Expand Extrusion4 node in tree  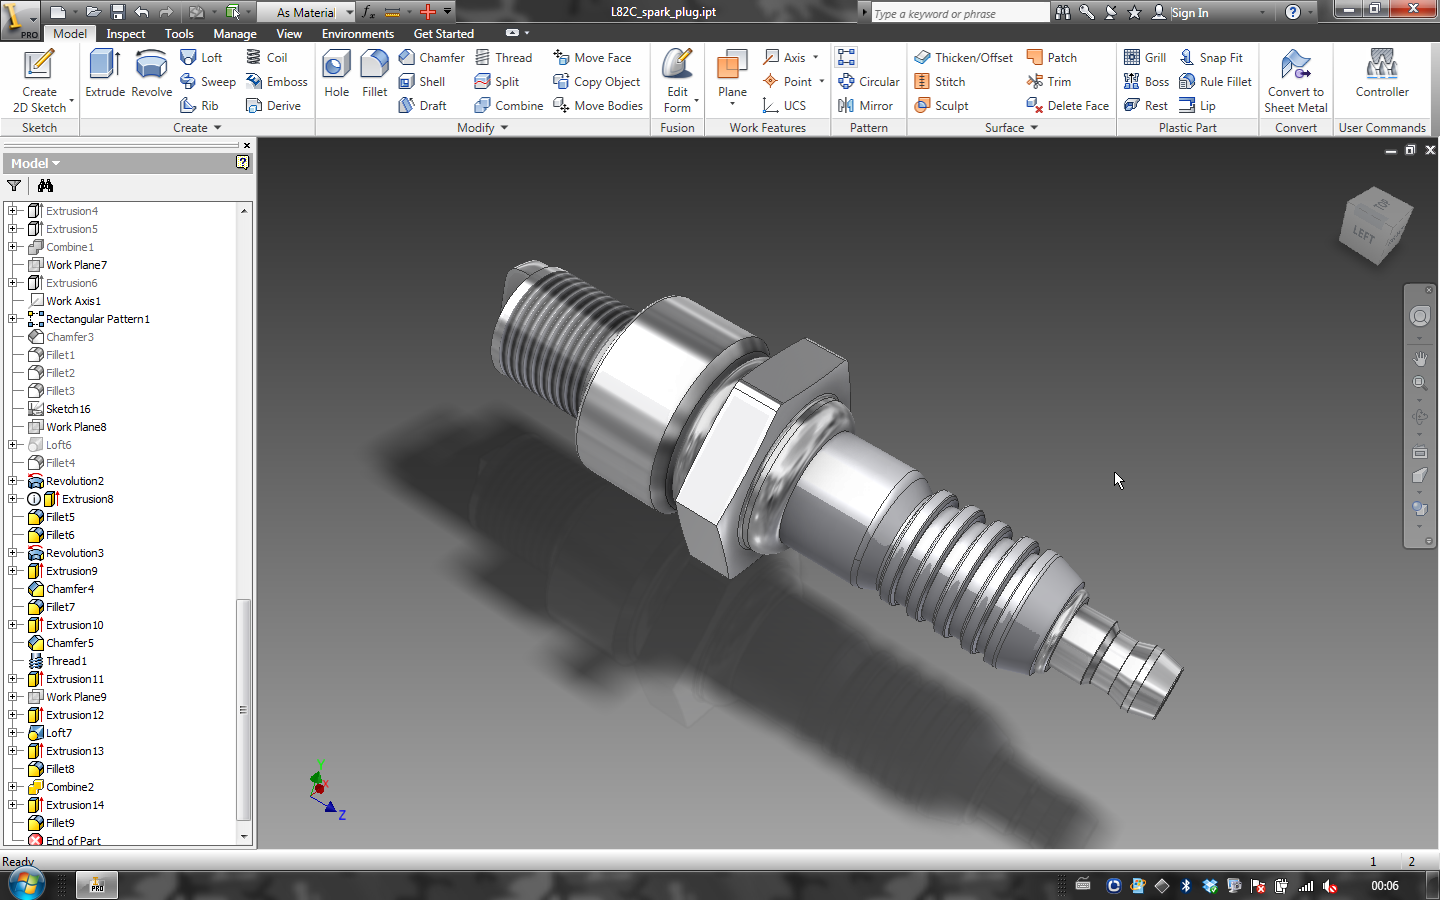point(13,211)
